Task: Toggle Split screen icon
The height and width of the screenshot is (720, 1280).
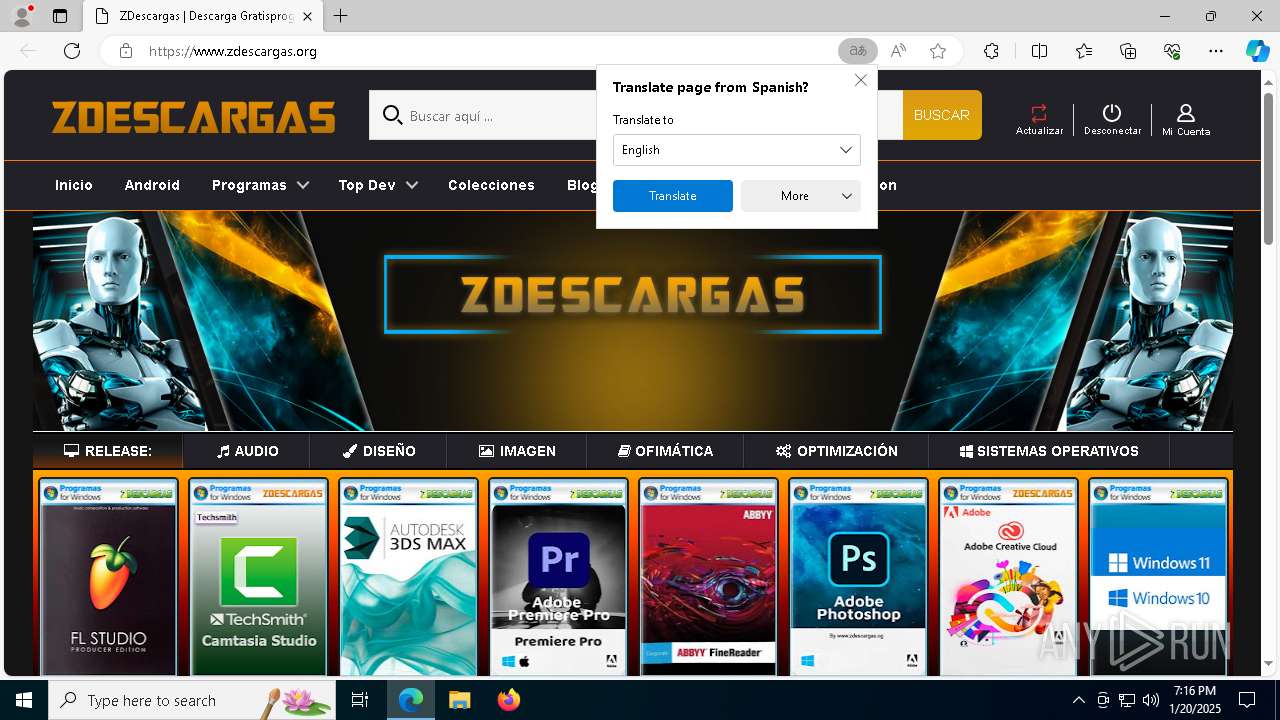Action: pos(1039,51)
